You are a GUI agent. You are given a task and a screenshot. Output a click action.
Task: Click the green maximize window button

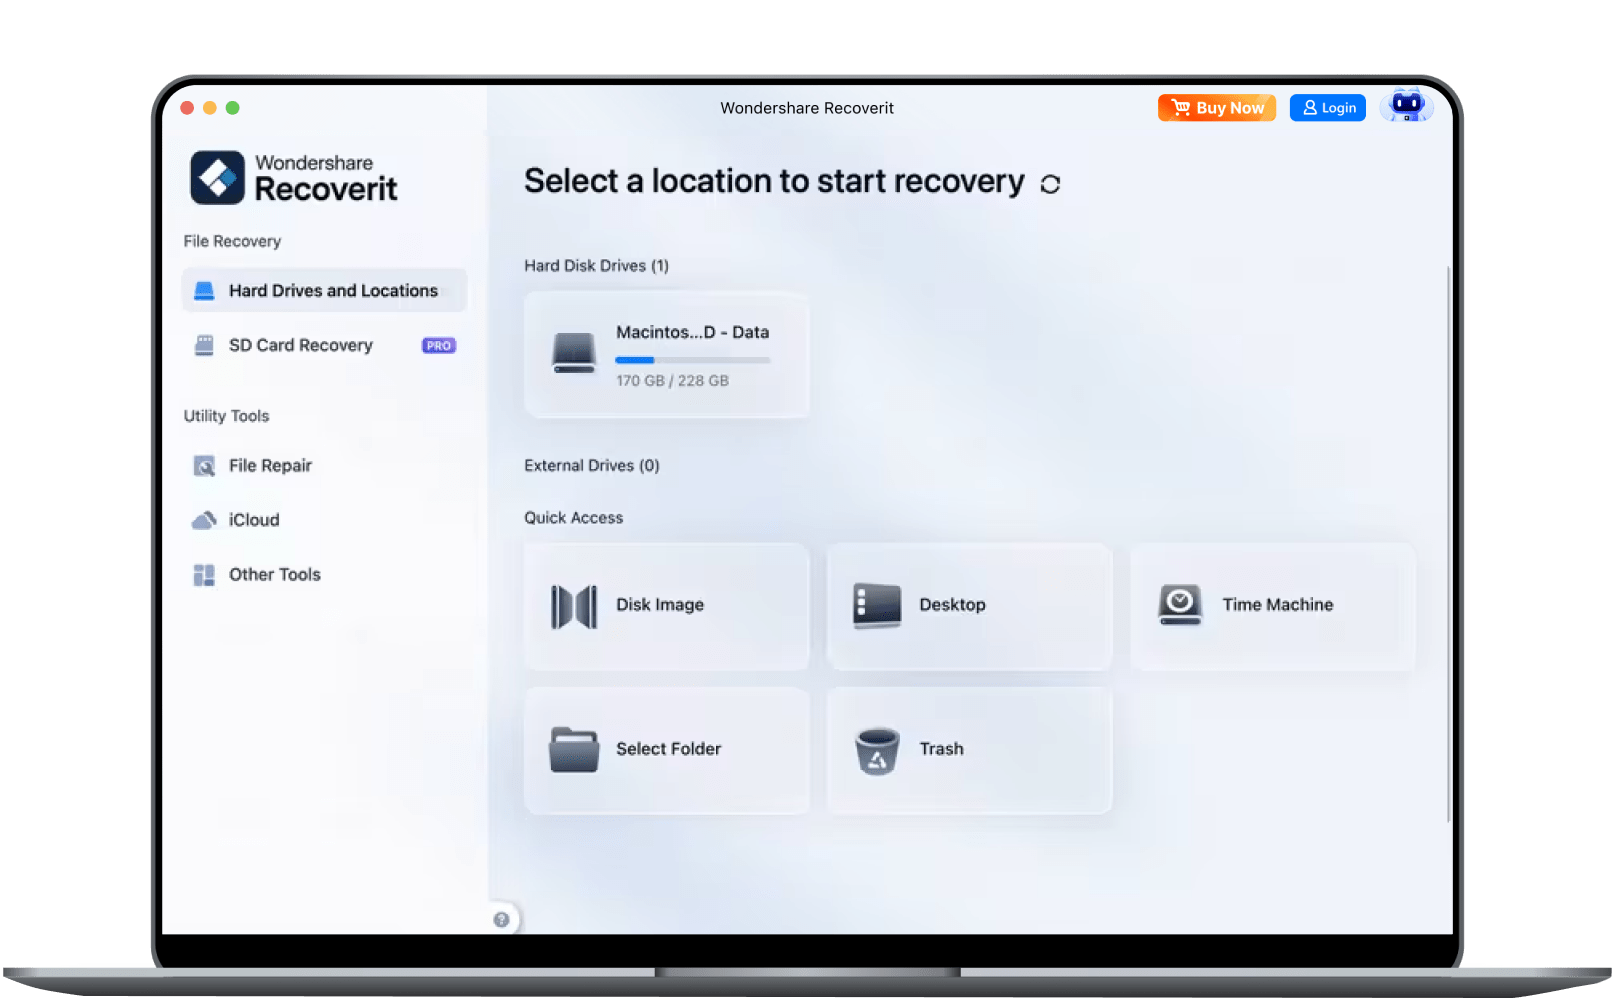tap(233, 108)
